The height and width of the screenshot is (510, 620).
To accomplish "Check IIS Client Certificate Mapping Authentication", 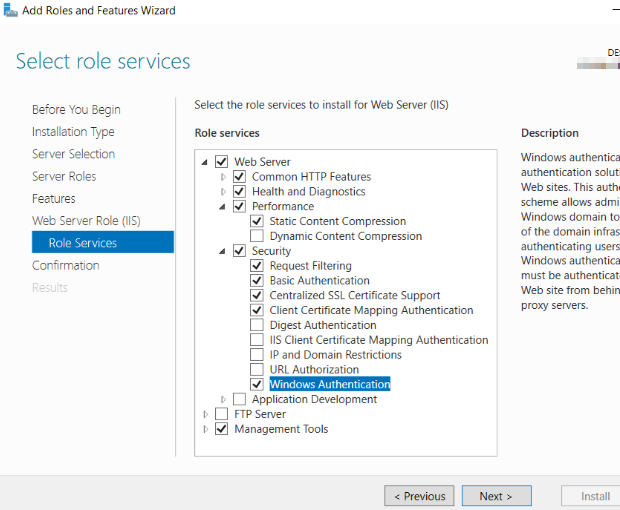I will pyautogui.click(x=257, y=340).
